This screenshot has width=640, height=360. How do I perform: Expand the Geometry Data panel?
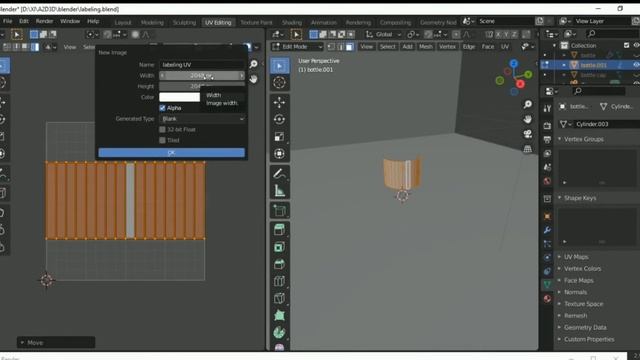click(585, 327)
